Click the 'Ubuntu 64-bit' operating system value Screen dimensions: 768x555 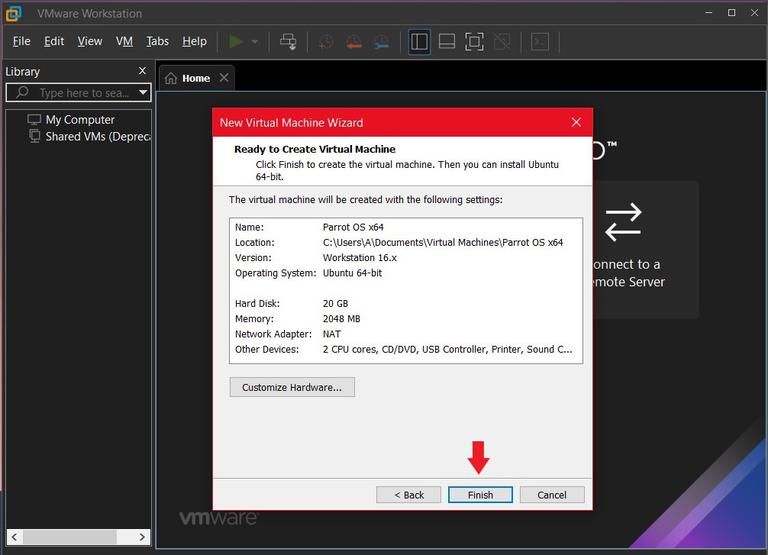pyautogui.click(x=352, y=273)
